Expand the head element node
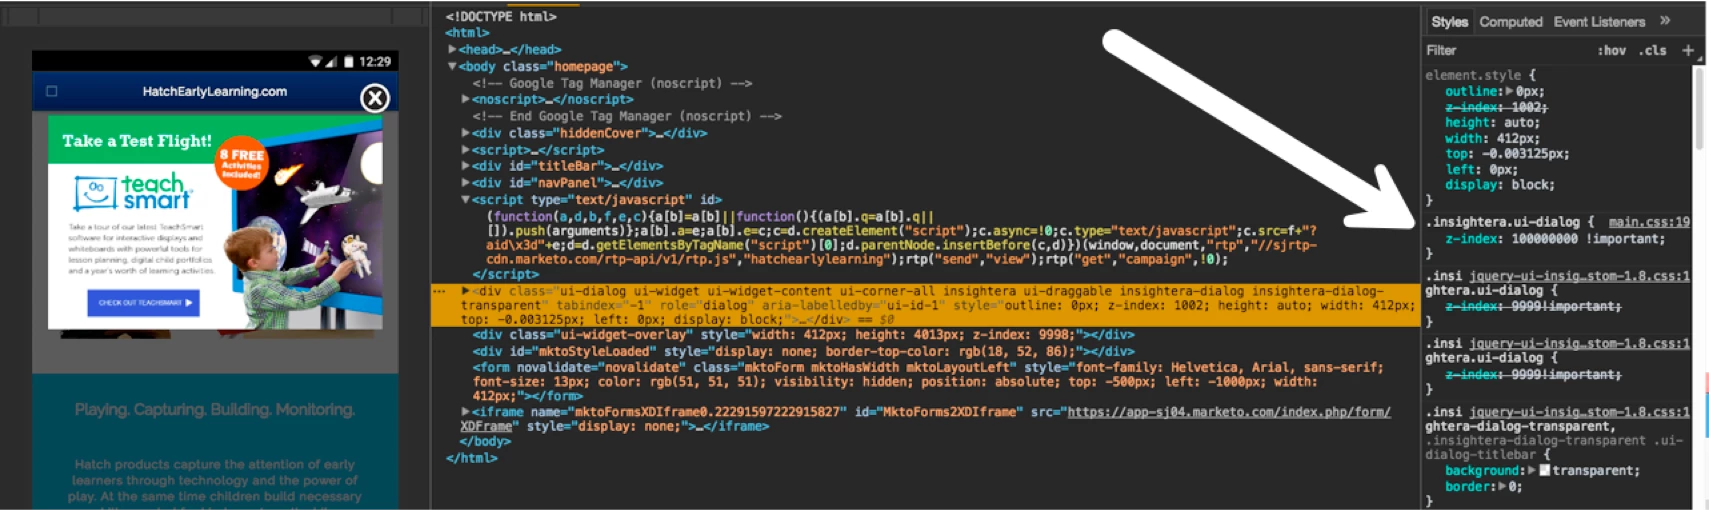 pyautogui.click(x=452, y=49)
